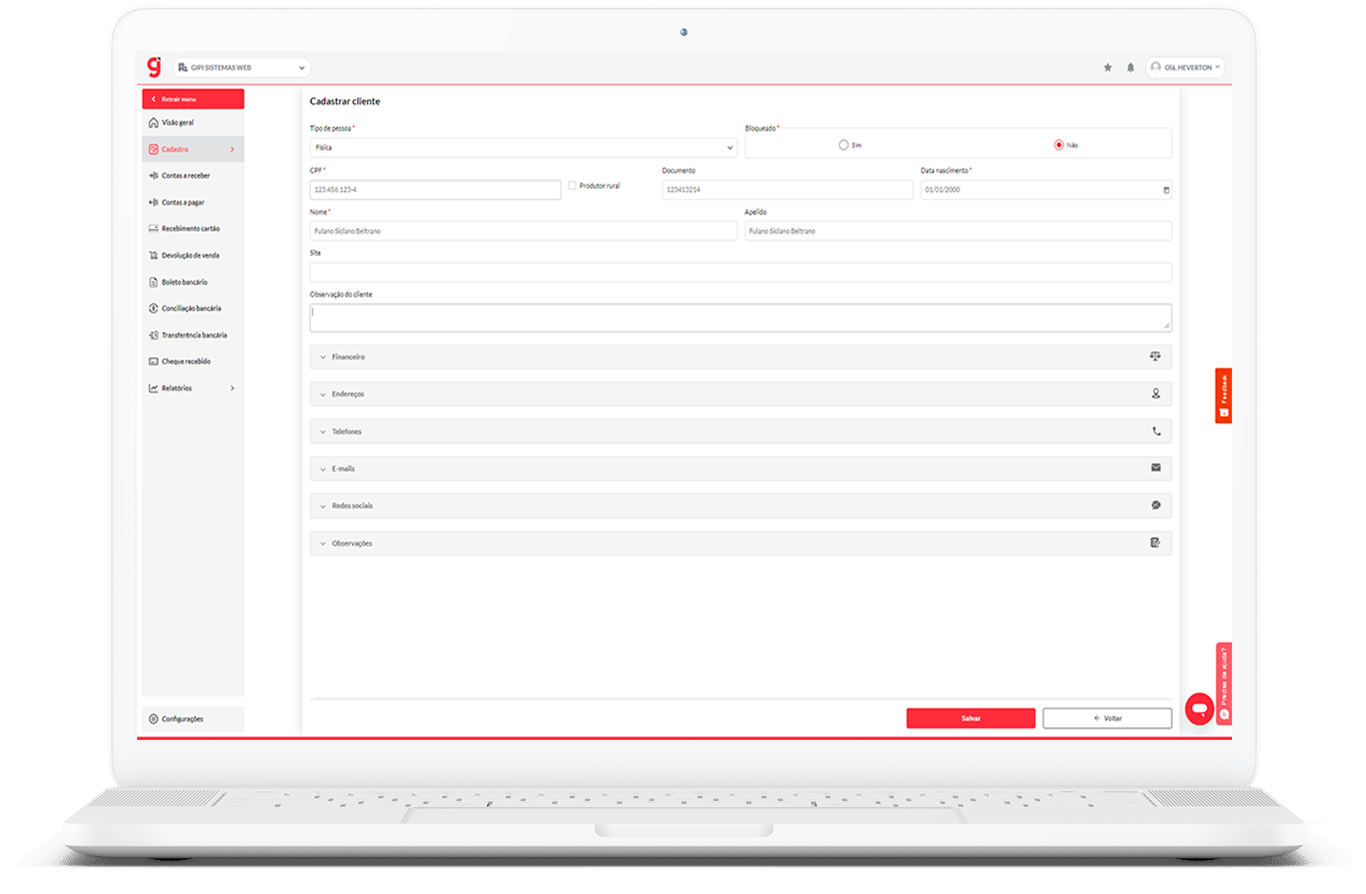Expand the Endereços section
This screenshot has width=1366, height=894.
click(x=740, y=394)
